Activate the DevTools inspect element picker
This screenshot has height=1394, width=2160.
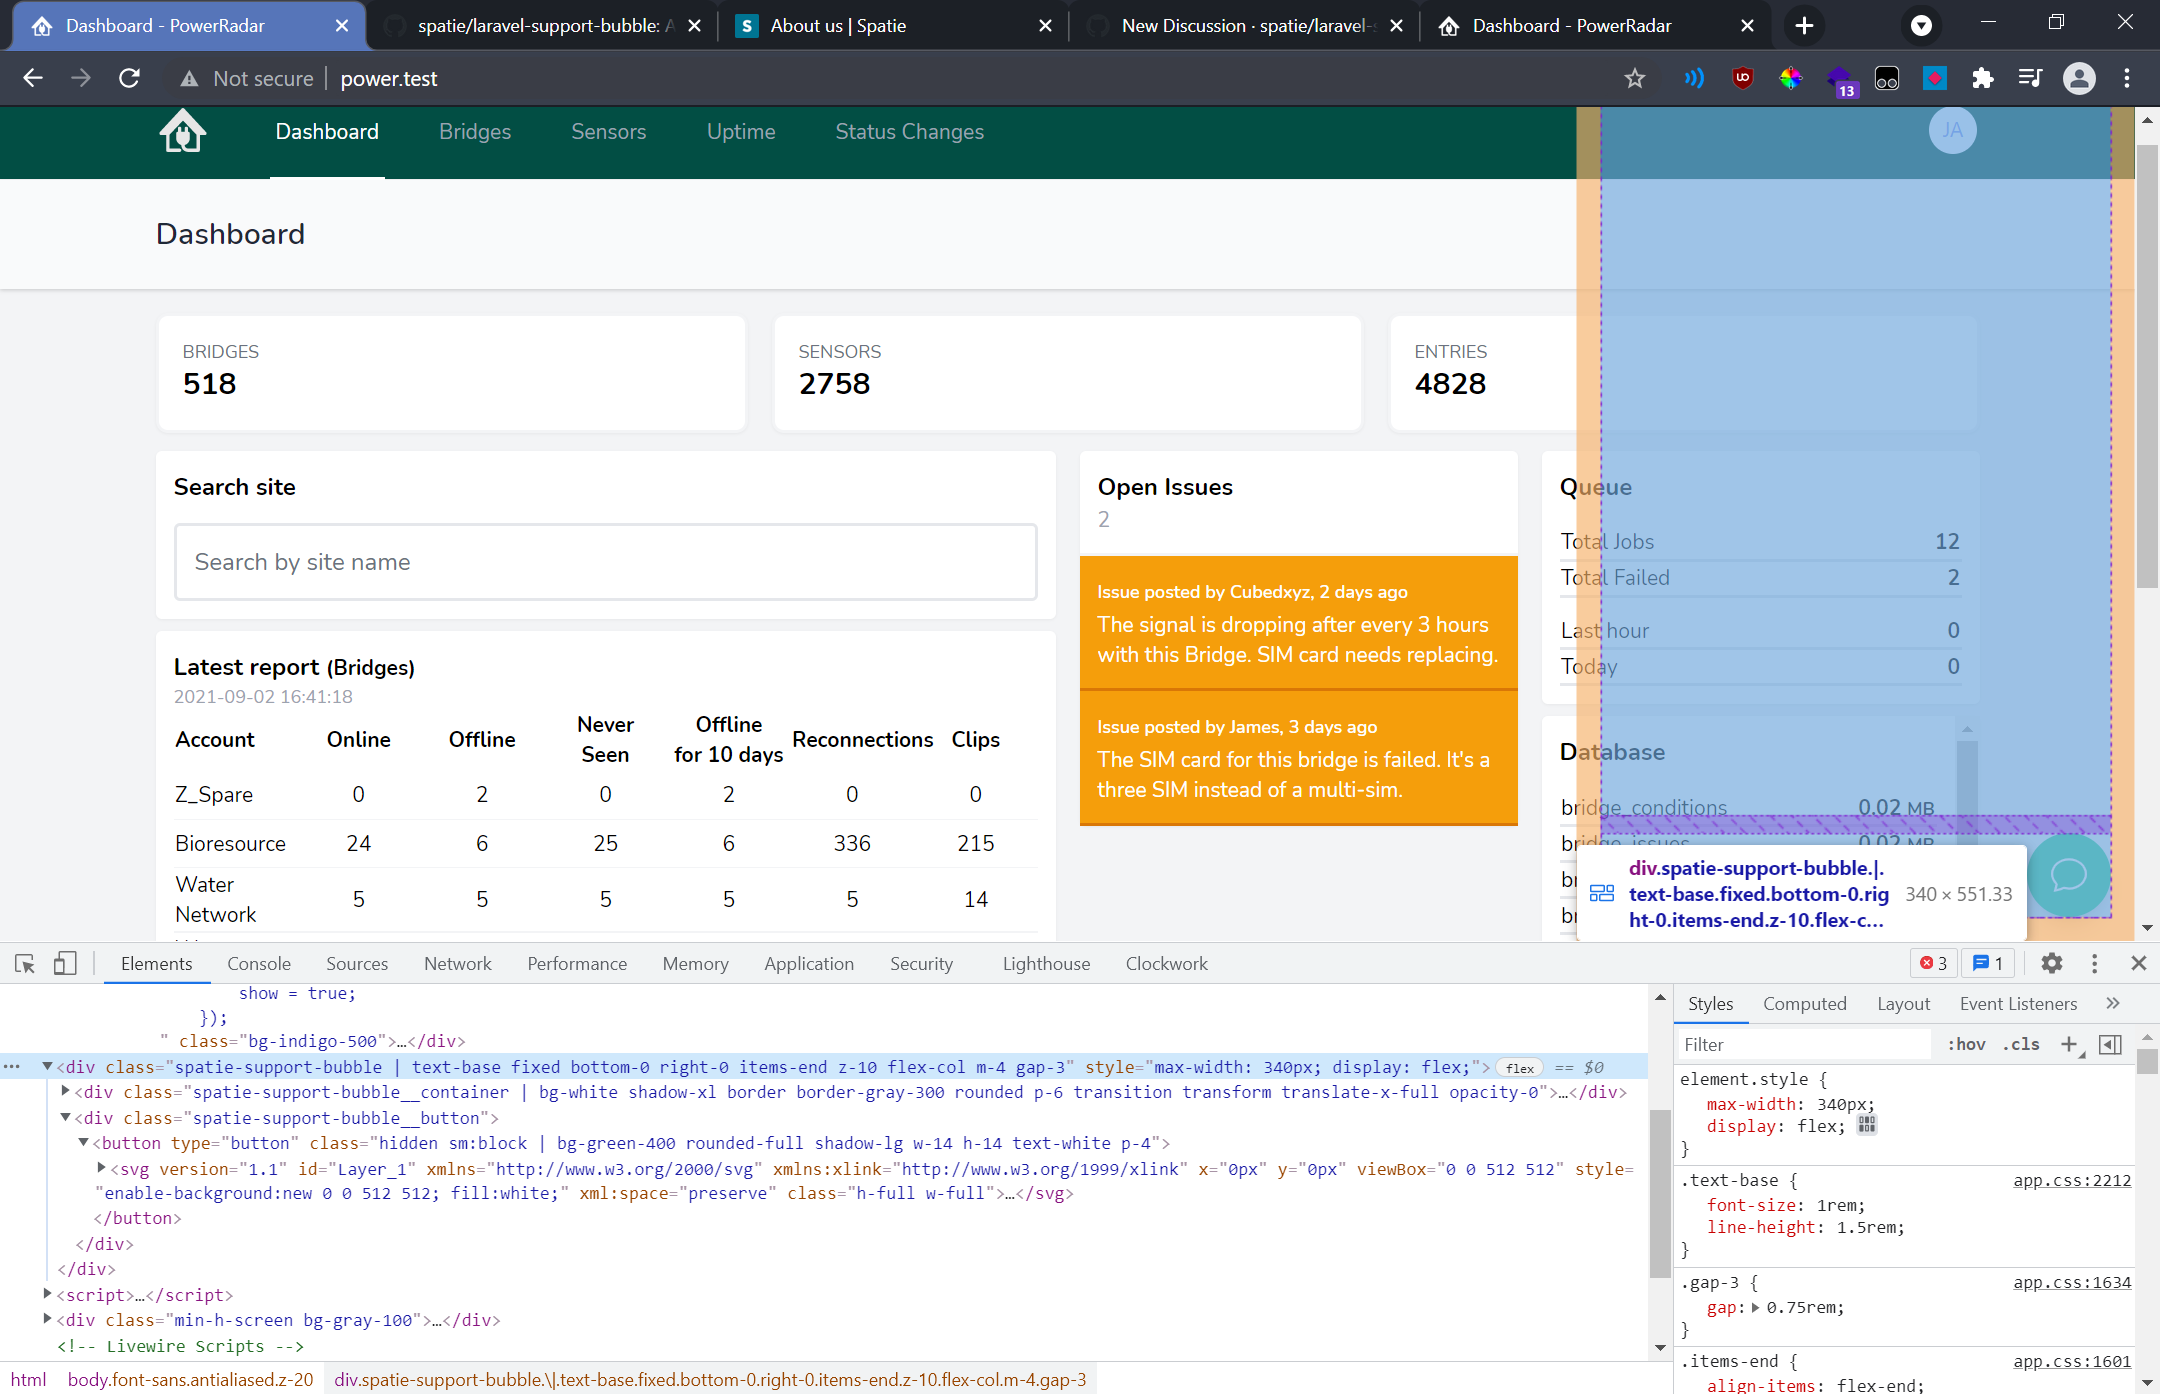tap(25, 963)
